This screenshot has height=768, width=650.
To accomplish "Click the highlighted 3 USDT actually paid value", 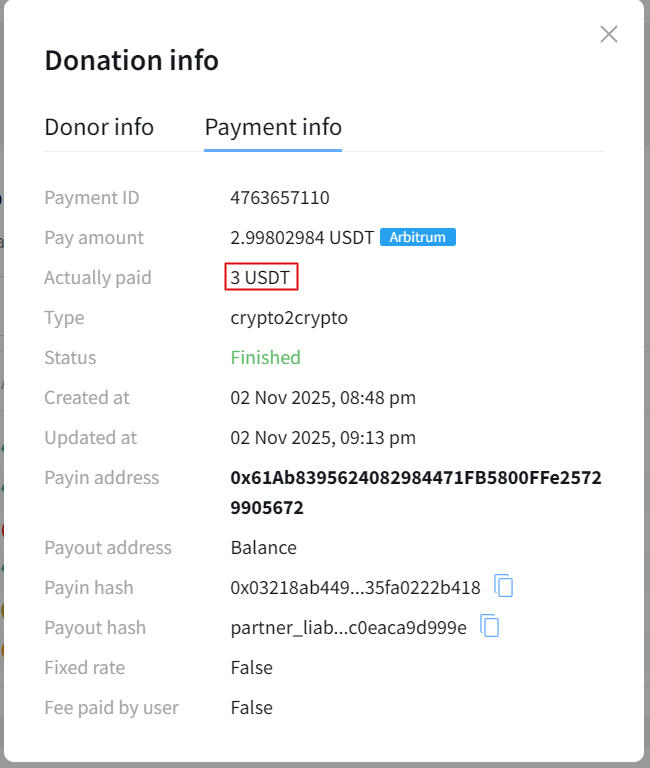I will click(261, 277).
